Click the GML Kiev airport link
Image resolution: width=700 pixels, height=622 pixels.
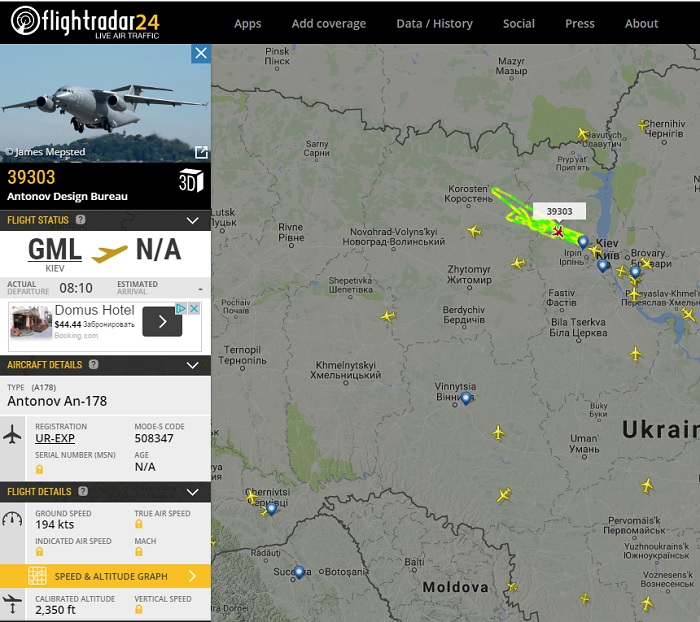click(x=55, y=249)
